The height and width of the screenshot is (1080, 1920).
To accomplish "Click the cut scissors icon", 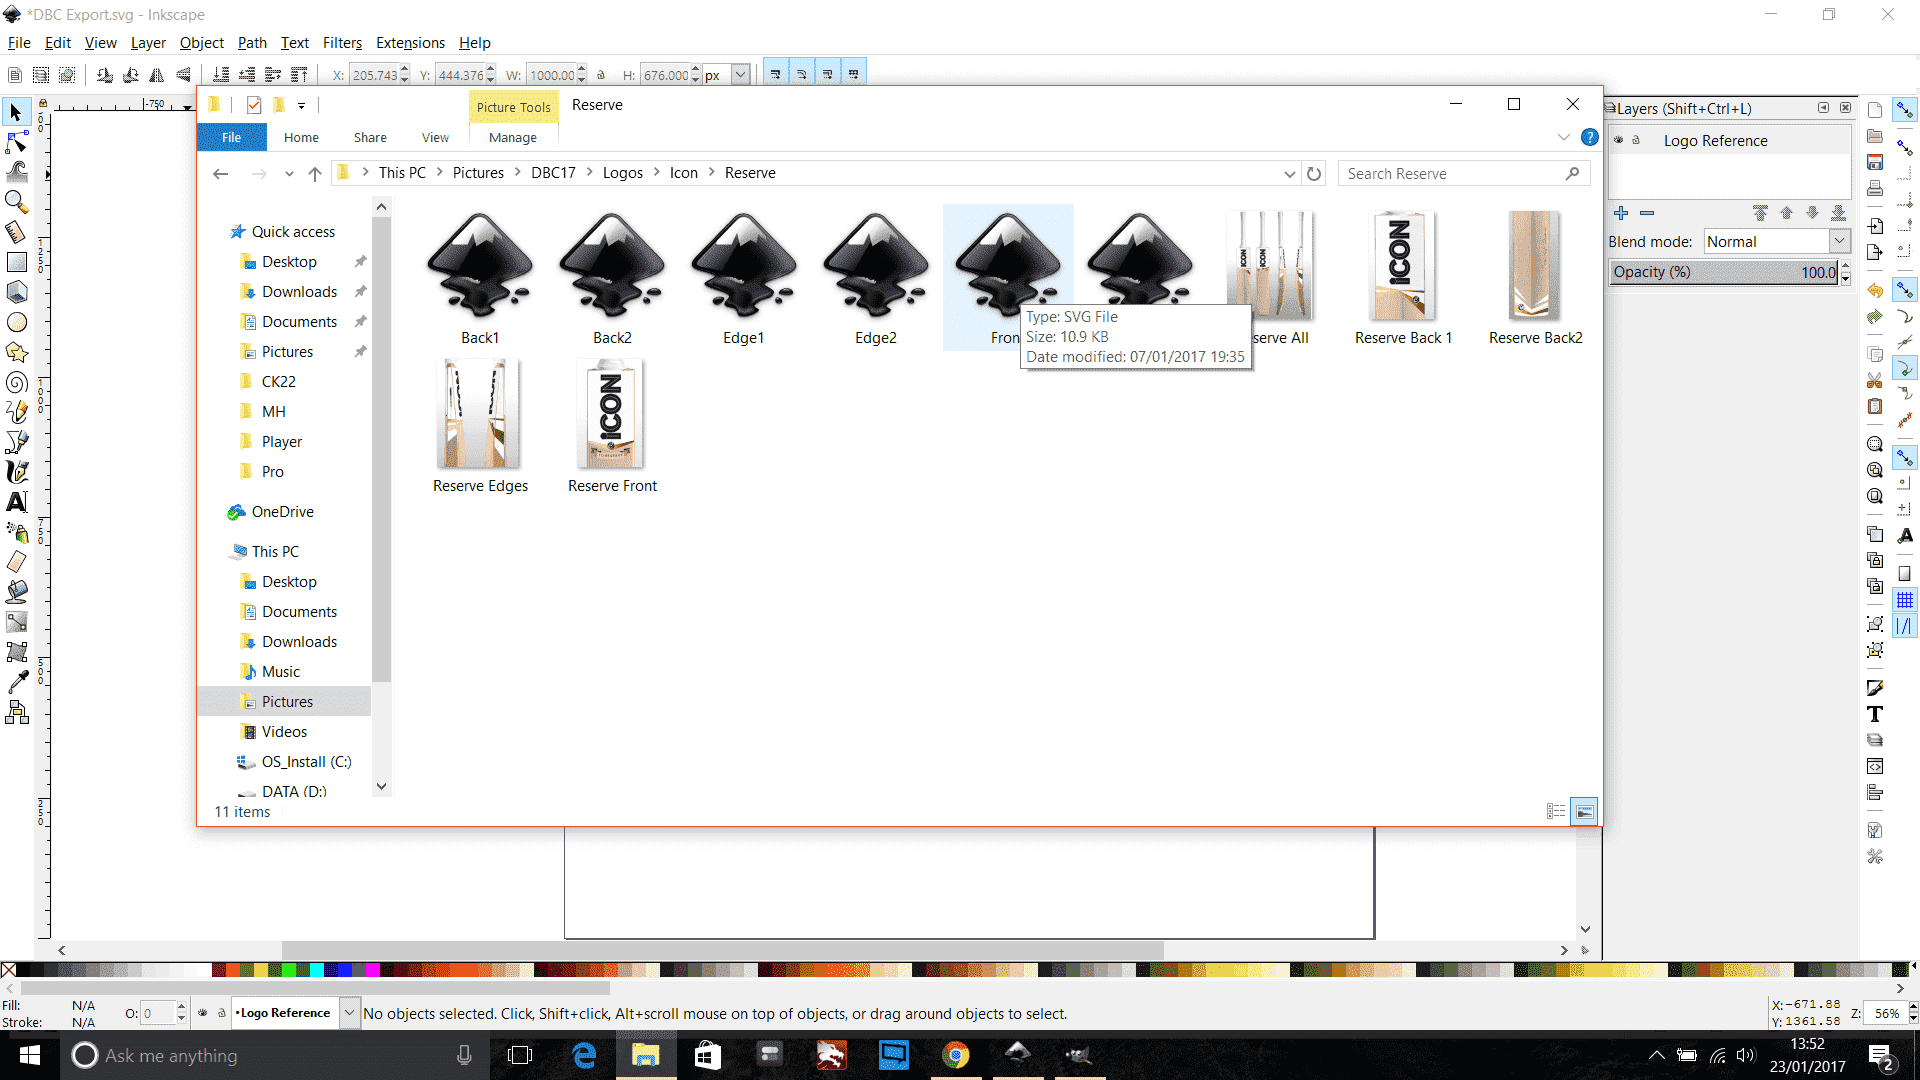I will pyautogui.click(x=1875, y=380).
